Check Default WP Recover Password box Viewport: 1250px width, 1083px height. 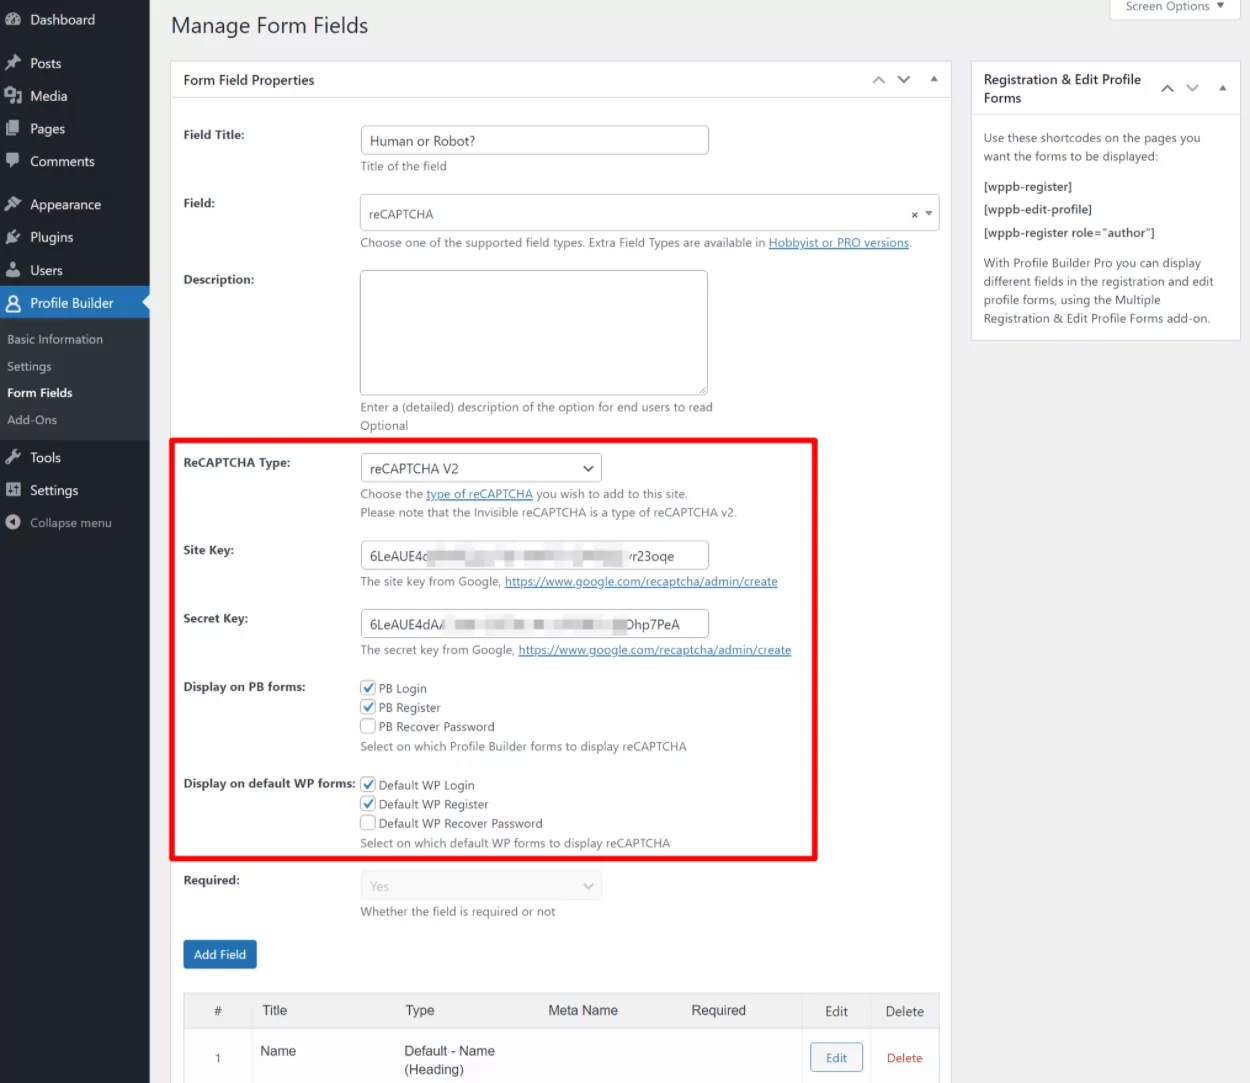pyautogui.click(x=368, y=823)
